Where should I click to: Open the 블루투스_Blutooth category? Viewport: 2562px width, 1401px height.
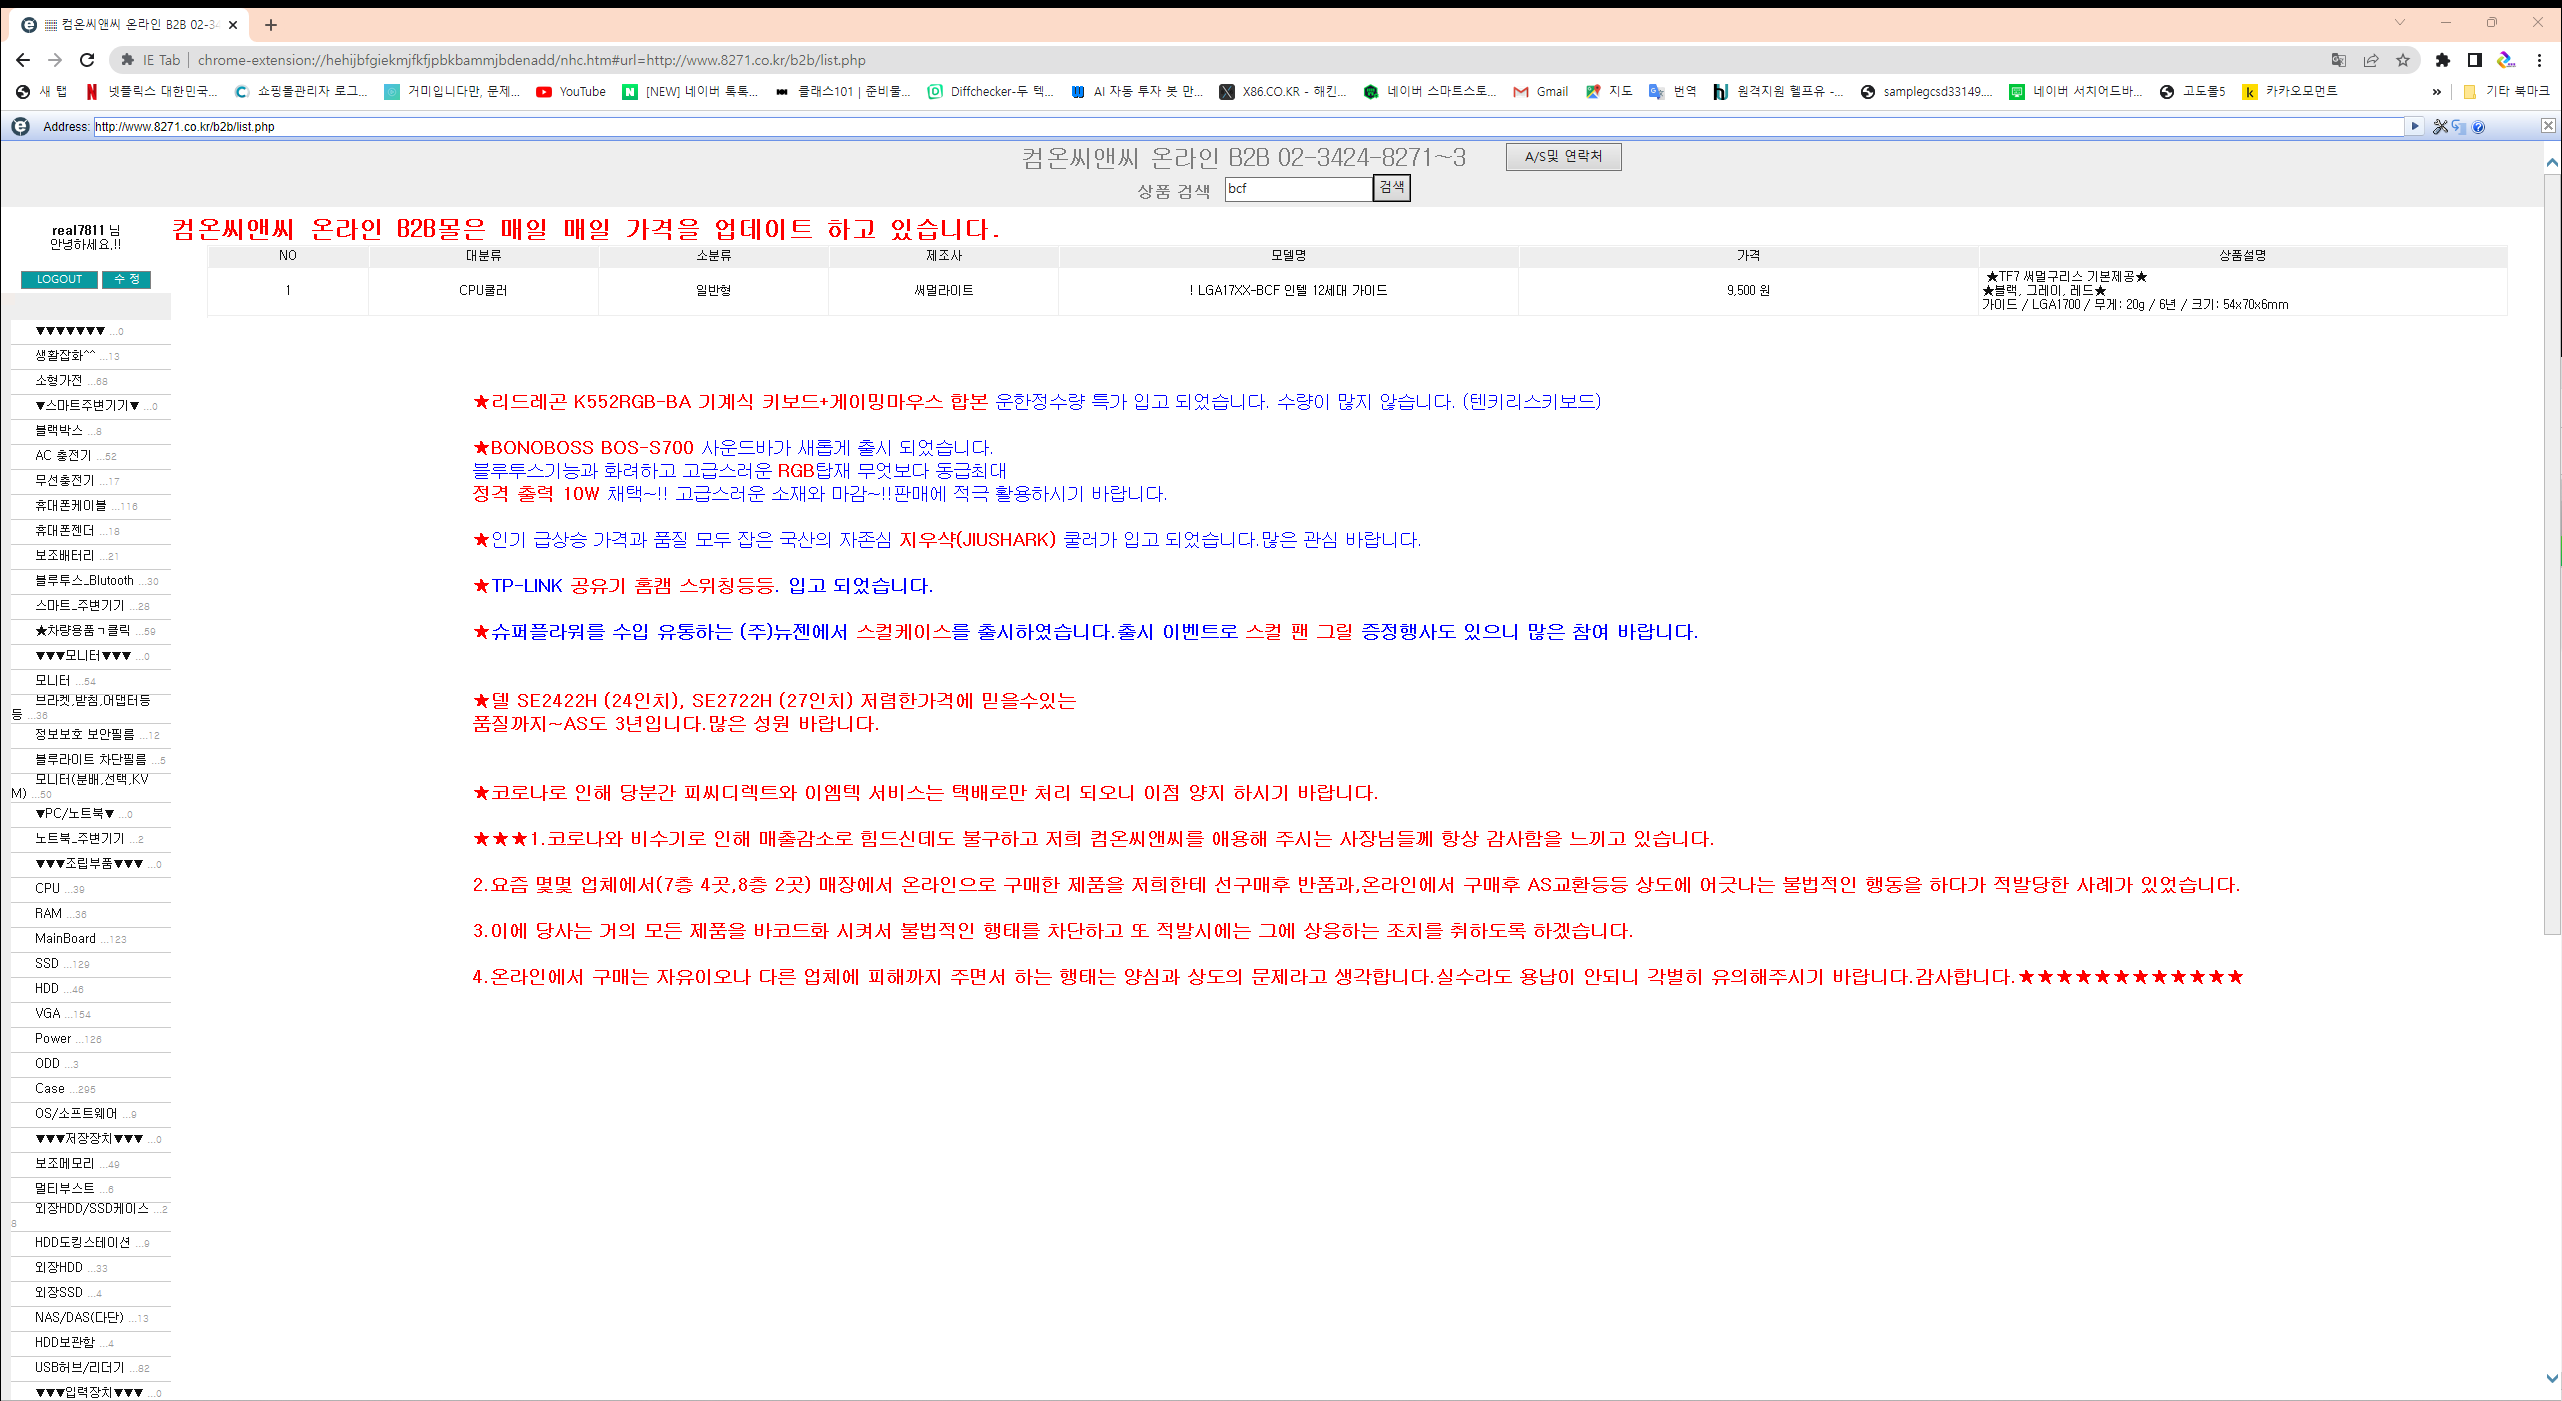[84, 580]
